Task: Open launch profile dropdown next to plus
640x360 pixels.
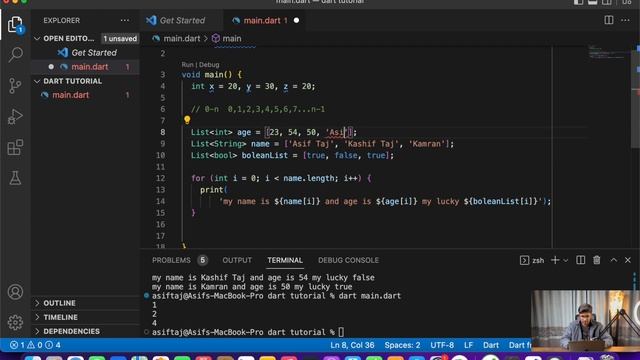Action: click(566, 260)
